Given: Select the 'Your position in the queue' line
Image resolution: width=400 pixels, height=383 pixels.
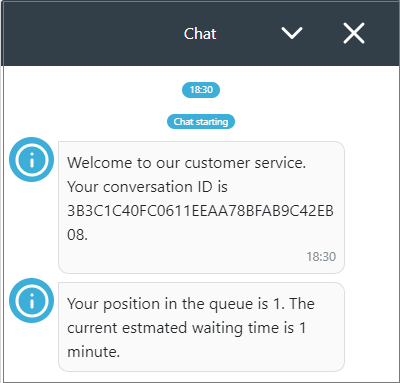Looking at the screenshot, I should [191, 304].
